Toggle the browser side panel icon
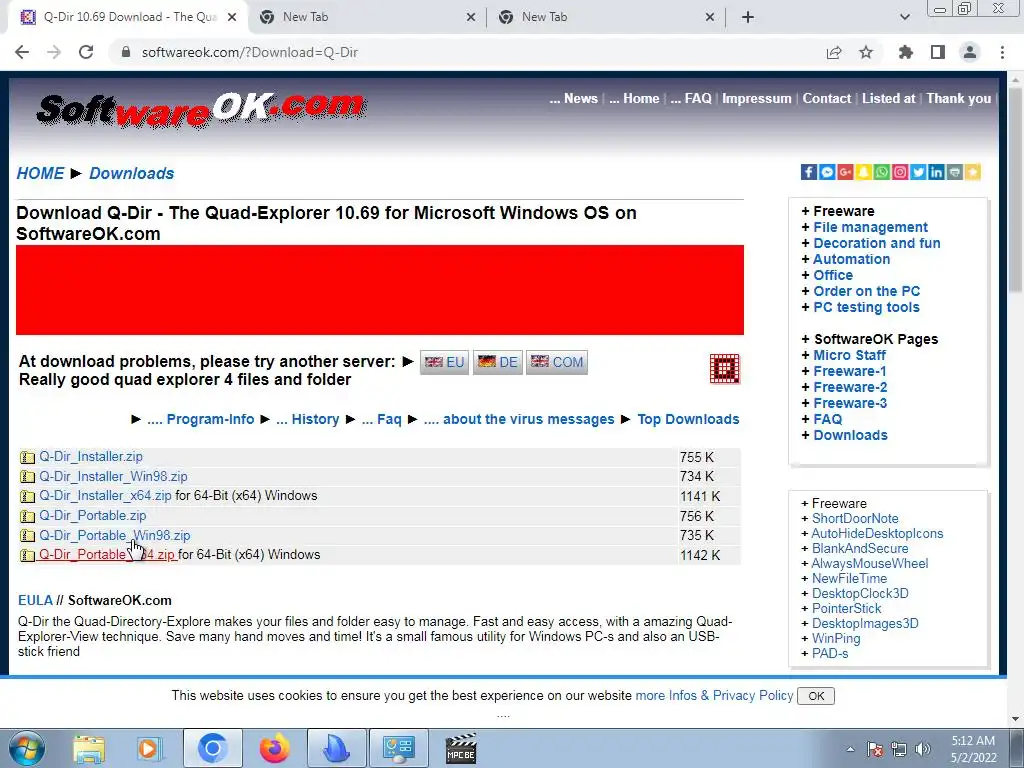 click(938, 52)
